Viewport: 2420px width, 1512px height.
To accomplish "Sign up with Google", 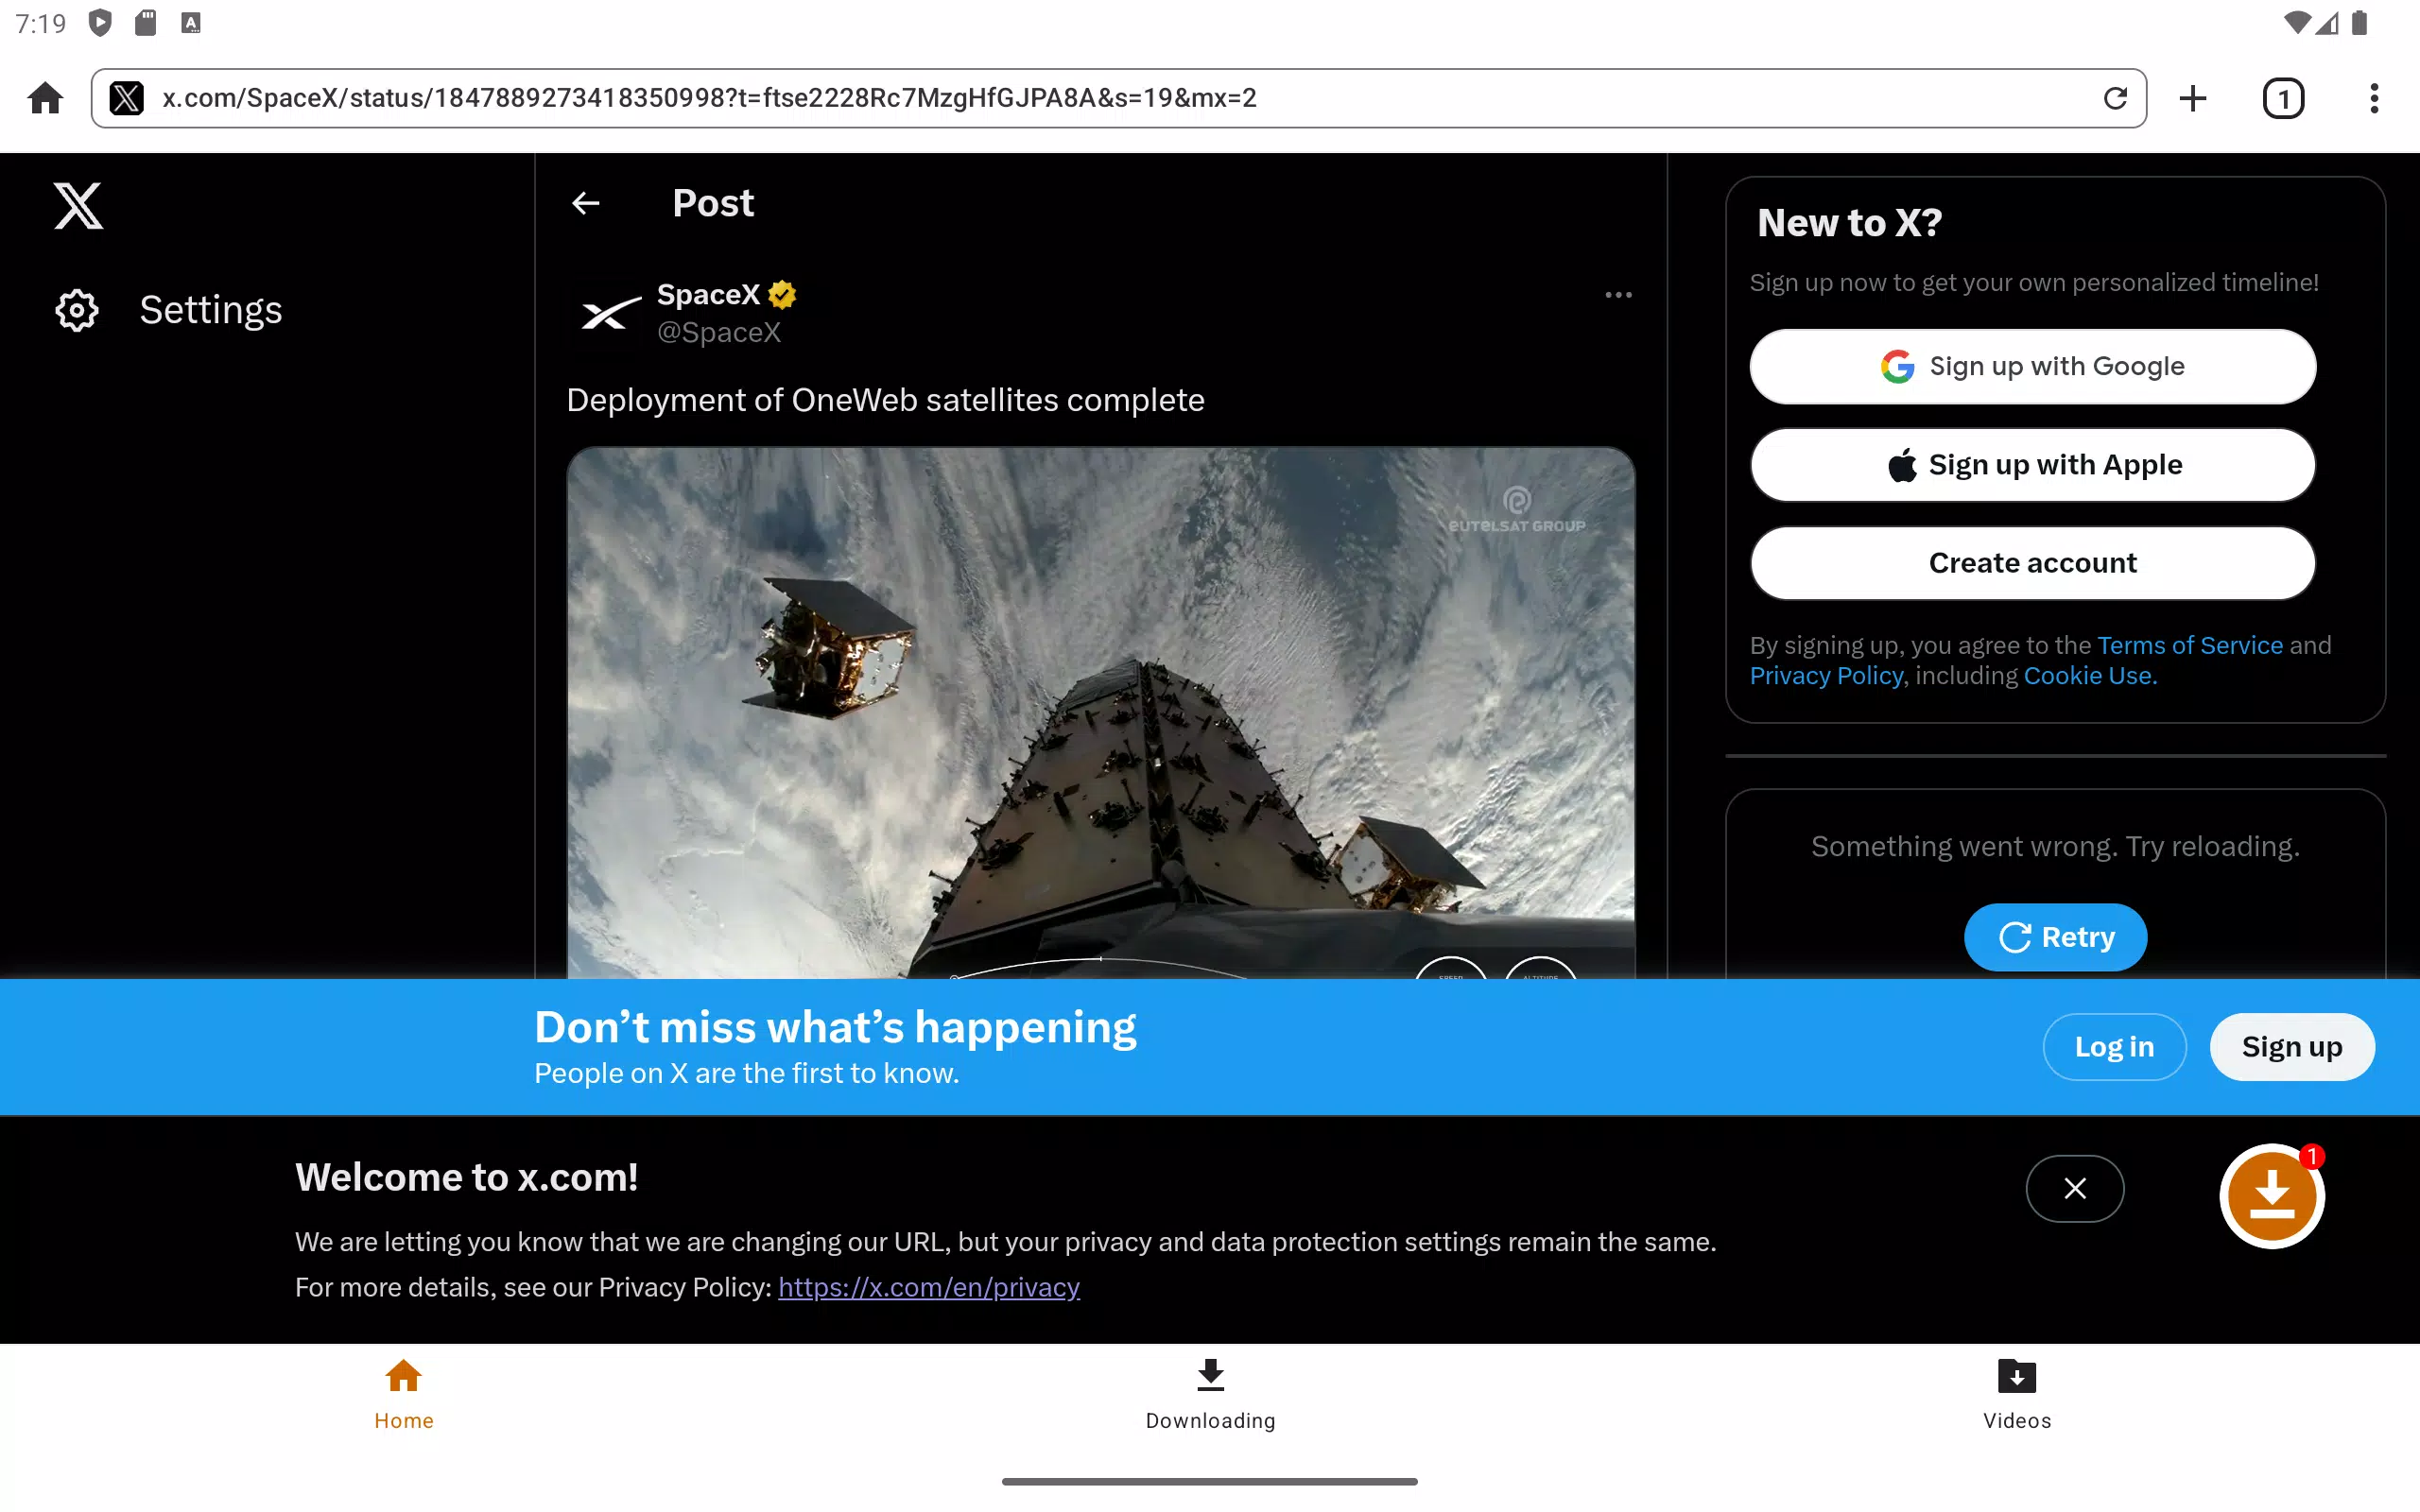I will (2032, 366).
